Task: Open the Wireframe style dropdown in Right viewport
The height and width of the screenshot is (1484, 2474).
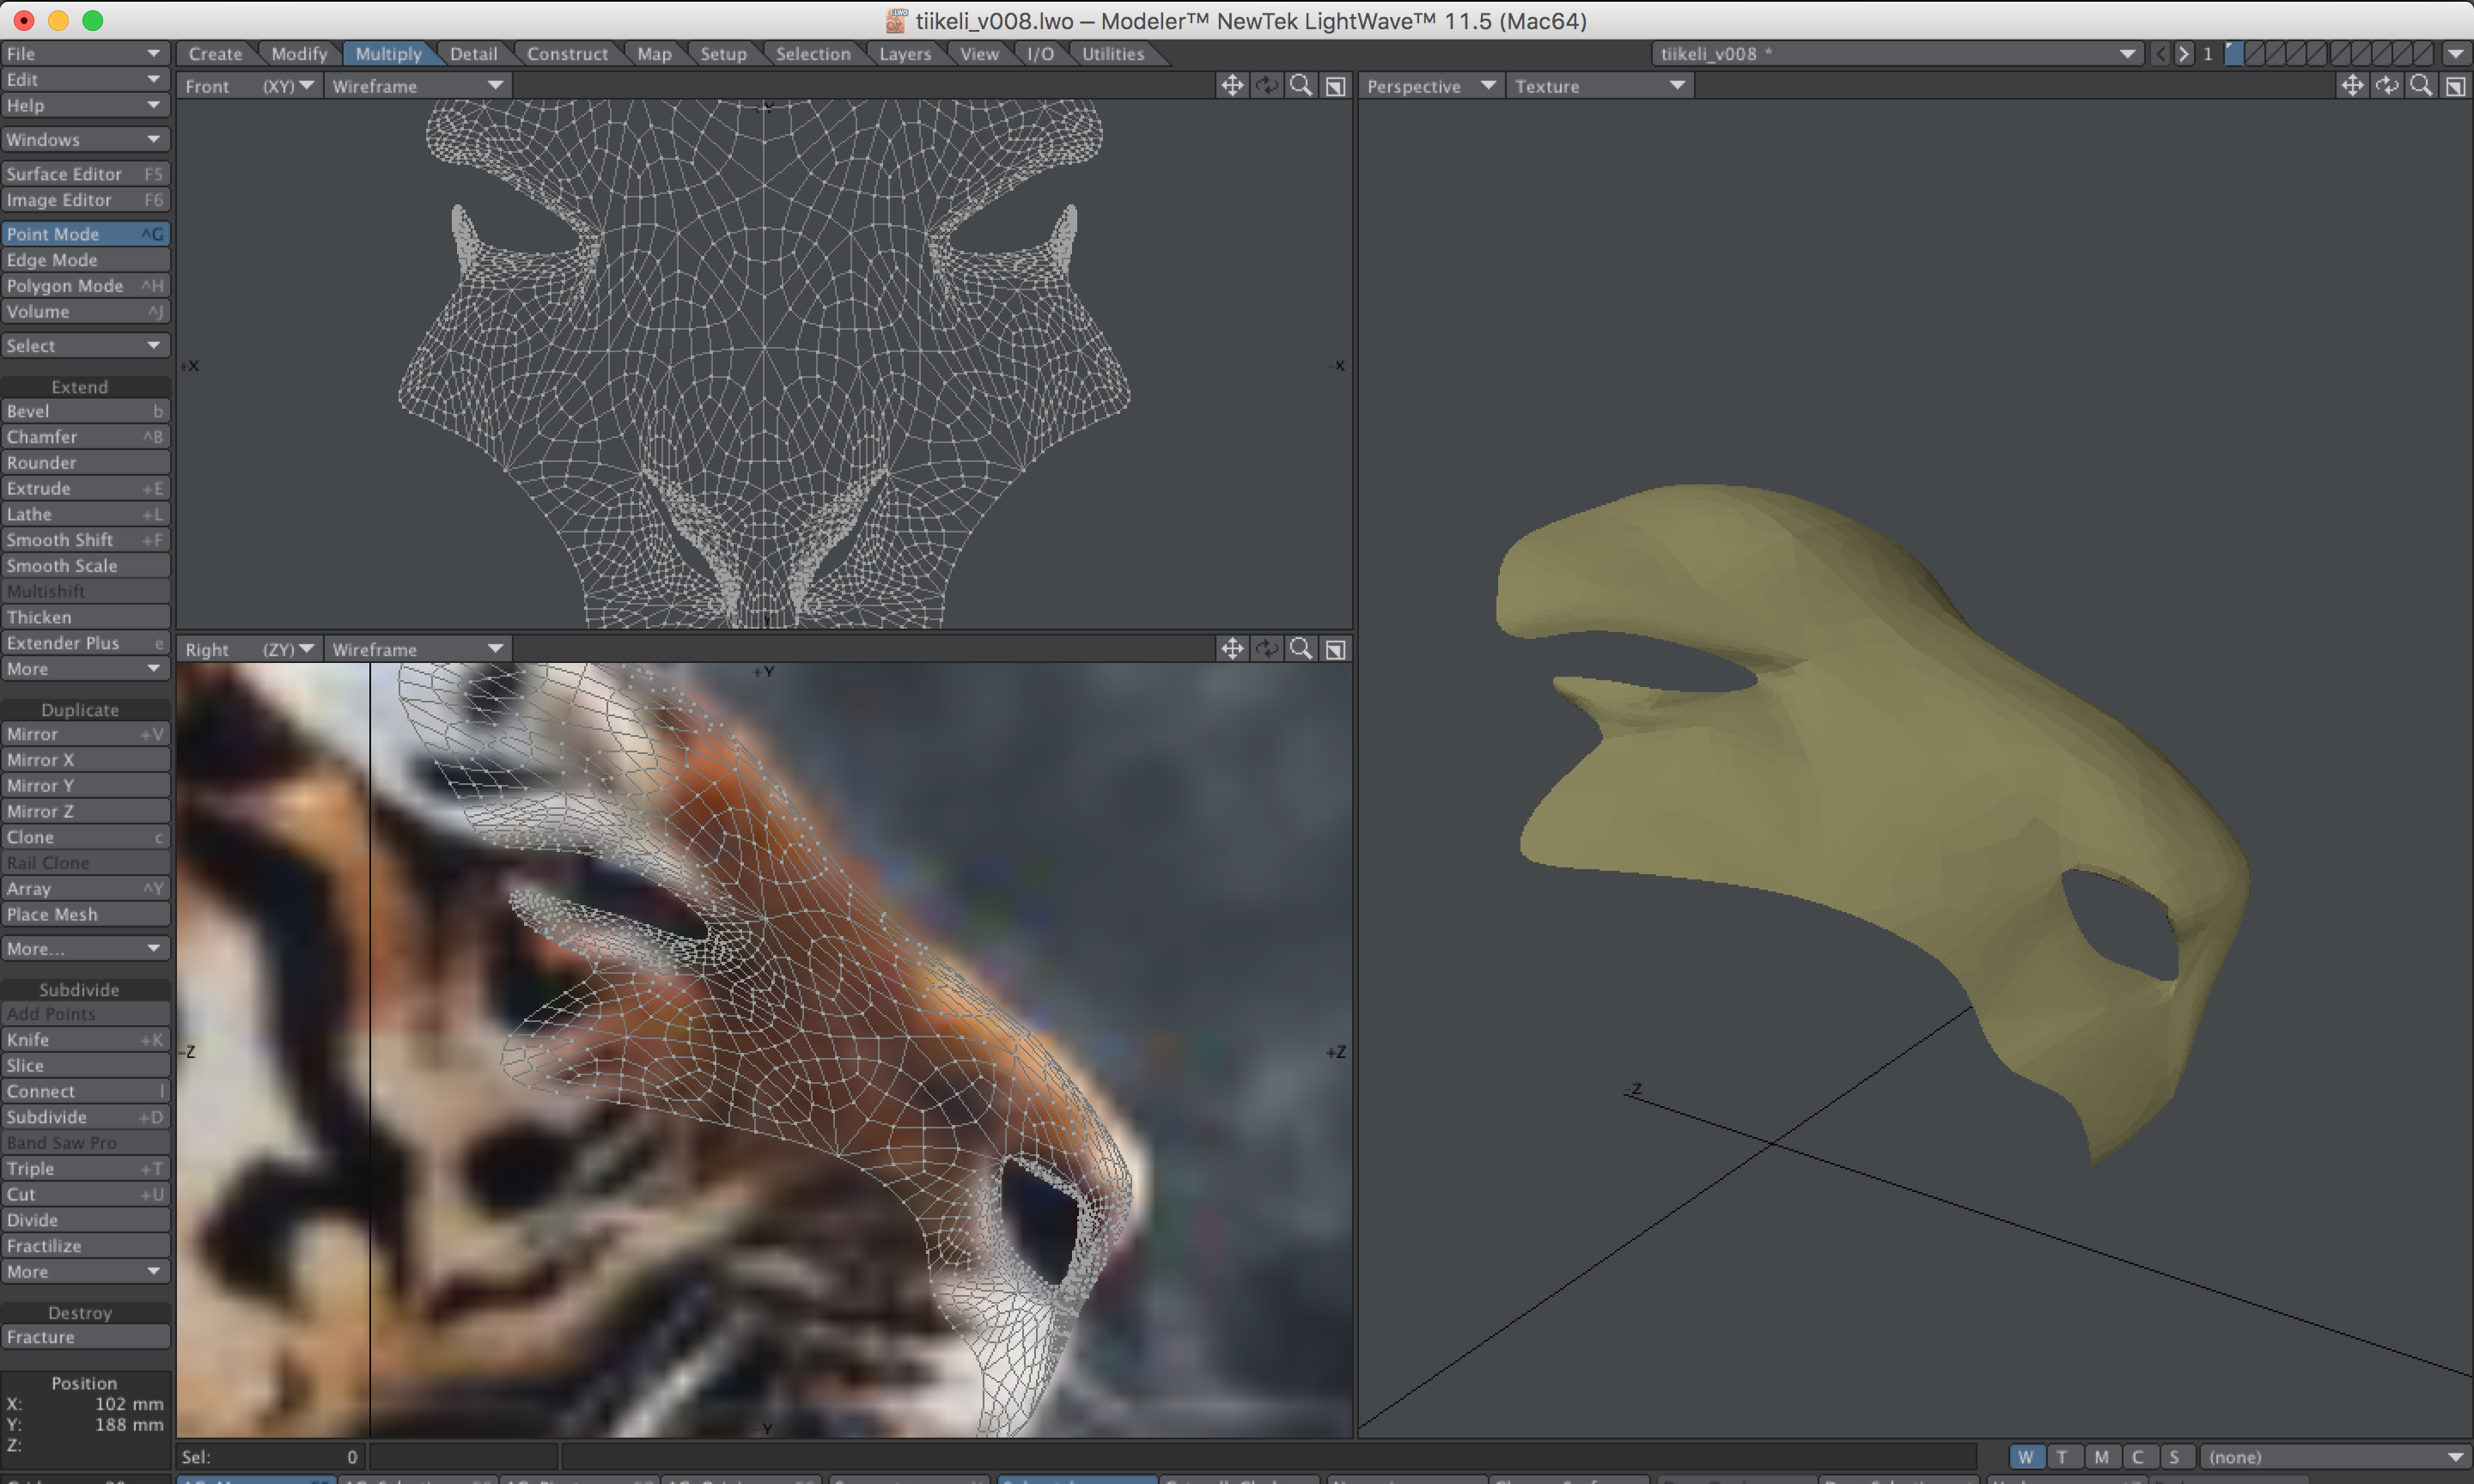Action: [x=417, y=649]
